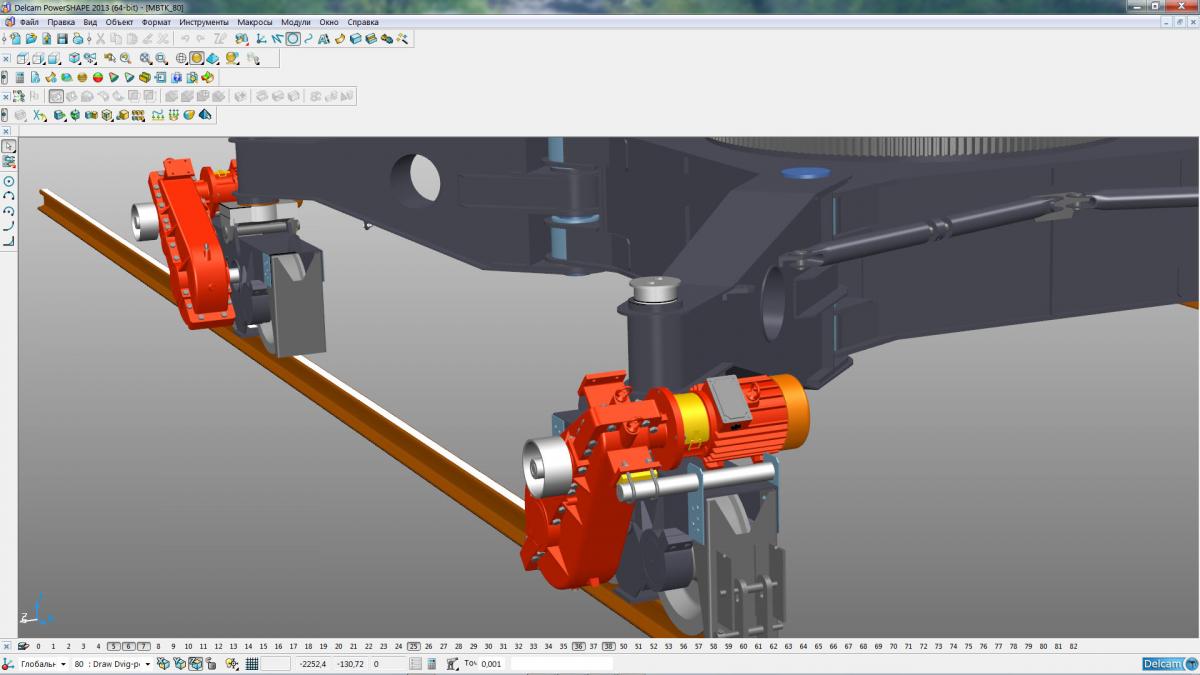Screen dimensions: 1200x675
Task: Toggle level 6 in levels bar
Action: [x=129, y=646]
